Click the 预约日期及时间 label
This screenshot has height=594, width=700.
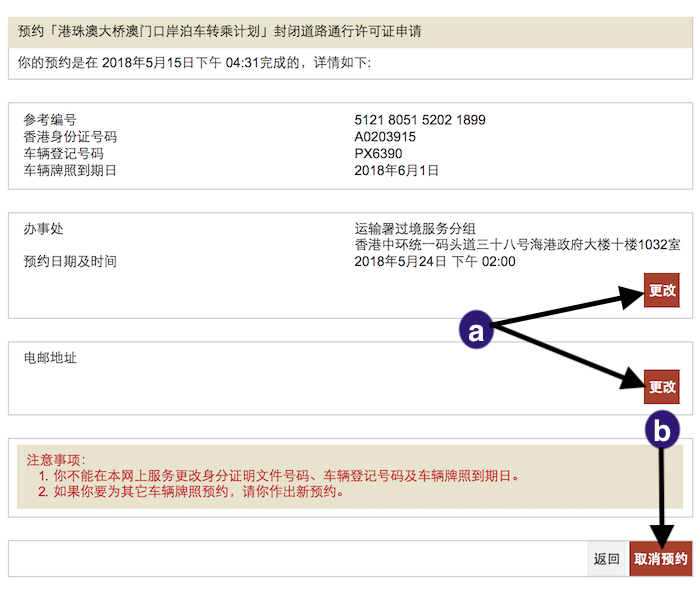tap(70, 262)
